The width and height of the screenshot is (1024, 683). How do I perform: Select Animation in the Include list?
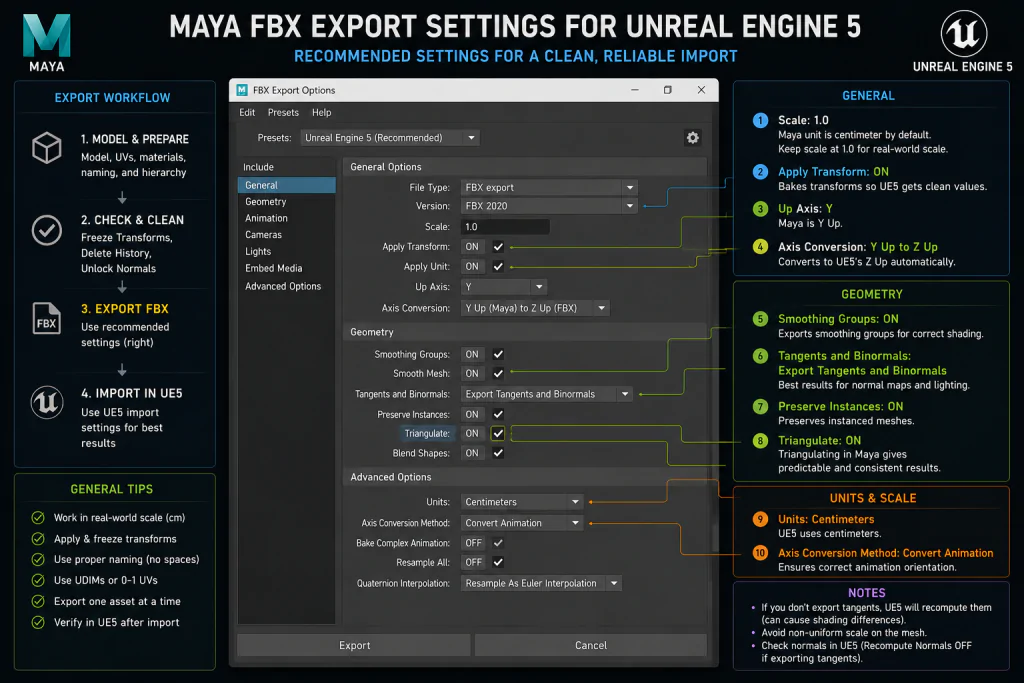coord(287,218)
